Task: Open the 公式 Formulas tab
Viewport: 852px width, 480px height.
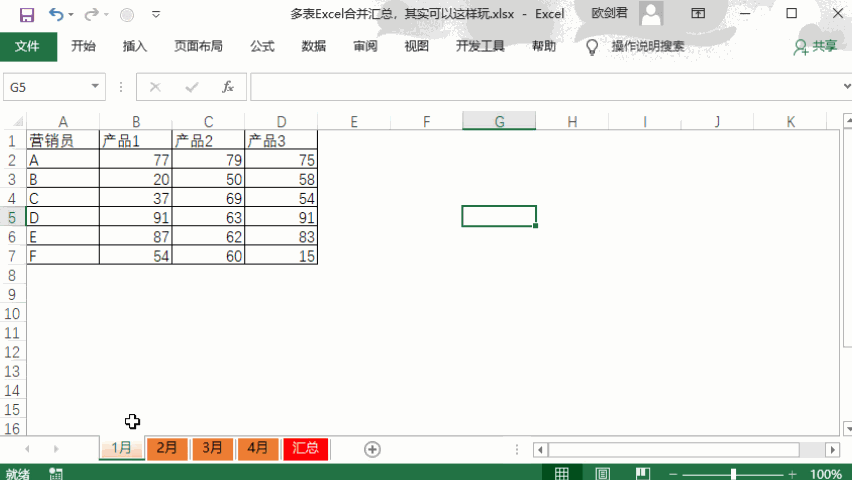Action: [262, 46]
